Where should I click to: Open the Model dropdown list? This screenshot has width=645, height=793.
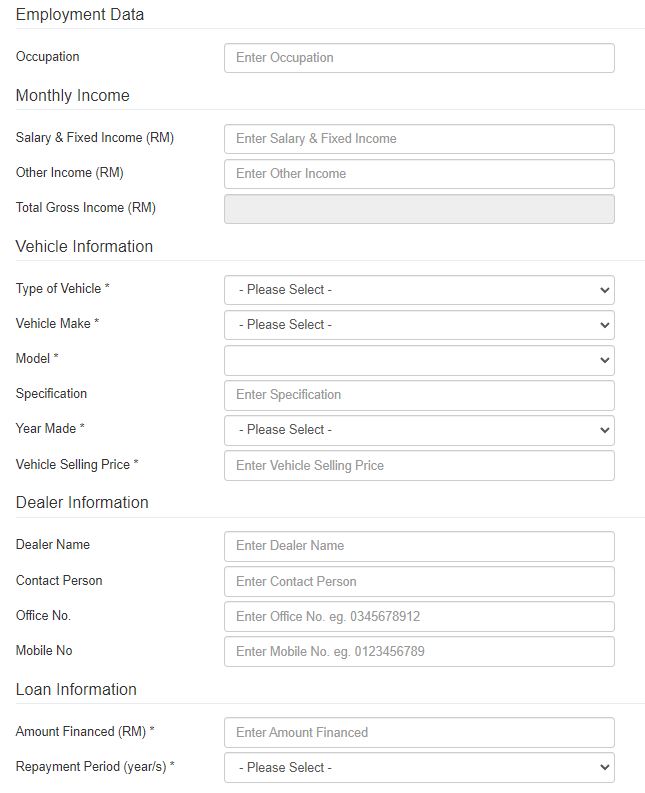click(419, 360)
